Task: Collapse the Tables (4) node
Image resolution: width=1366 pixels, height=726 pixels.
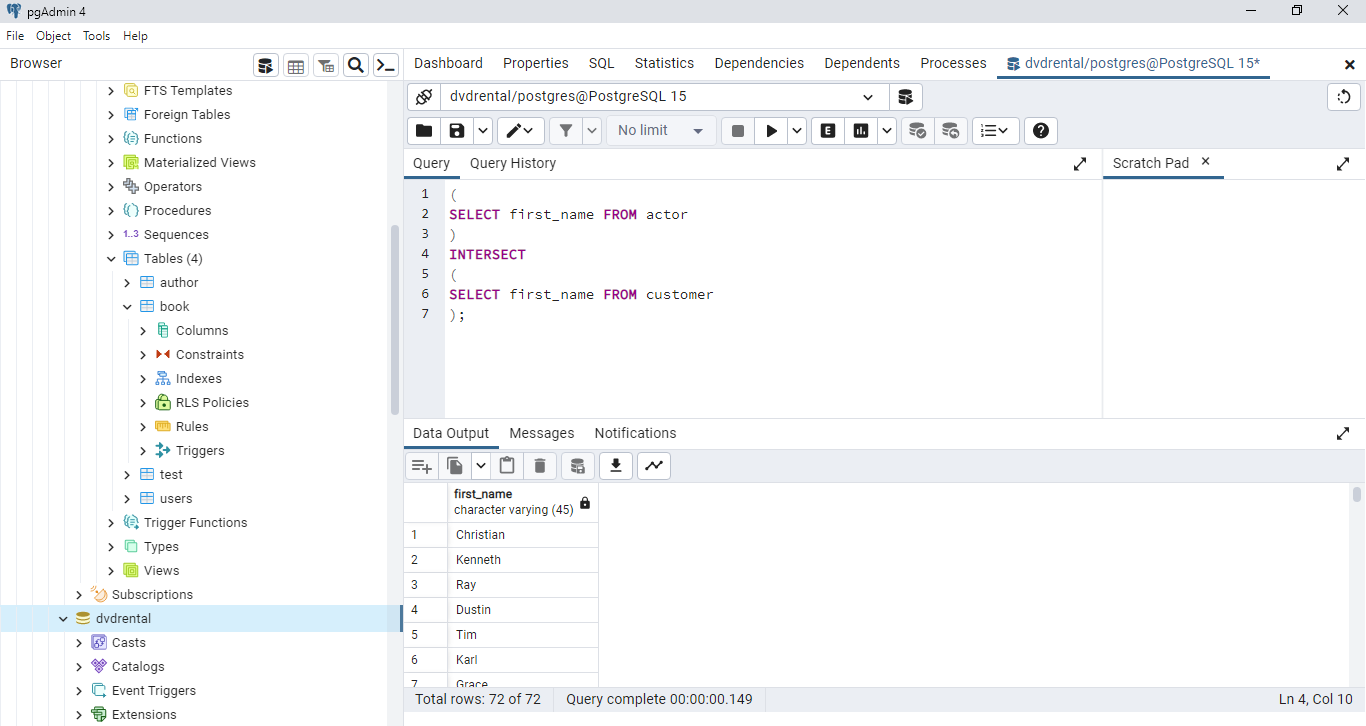Action: [x=111, y=259]
